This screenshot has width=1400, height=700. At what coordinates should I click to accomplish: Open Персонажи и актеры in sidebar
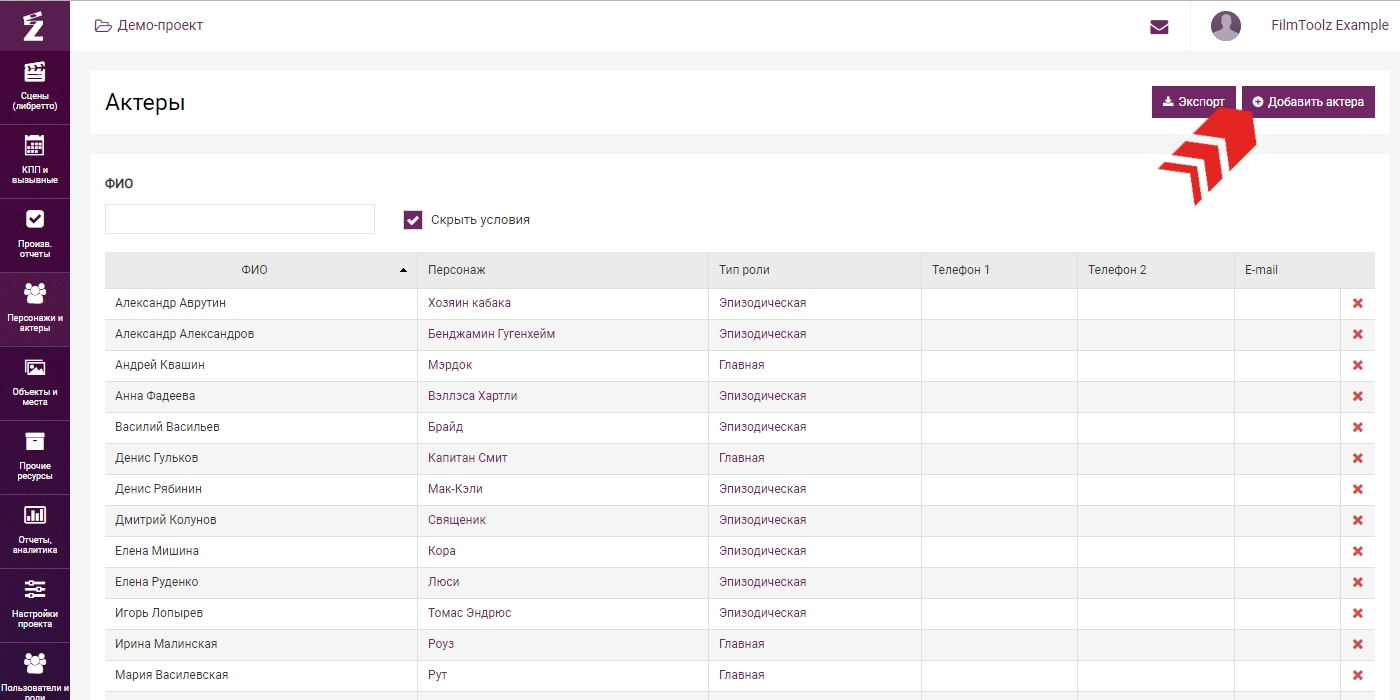pos(35,309)
